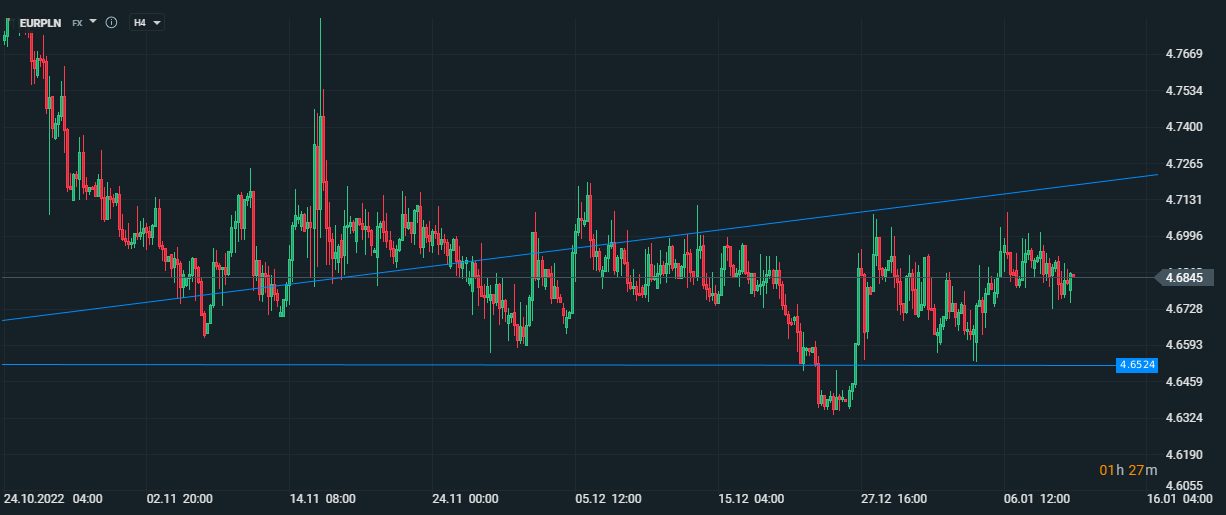Select the 4.6524 horizontal line price tag

(x=1136, y=365)
